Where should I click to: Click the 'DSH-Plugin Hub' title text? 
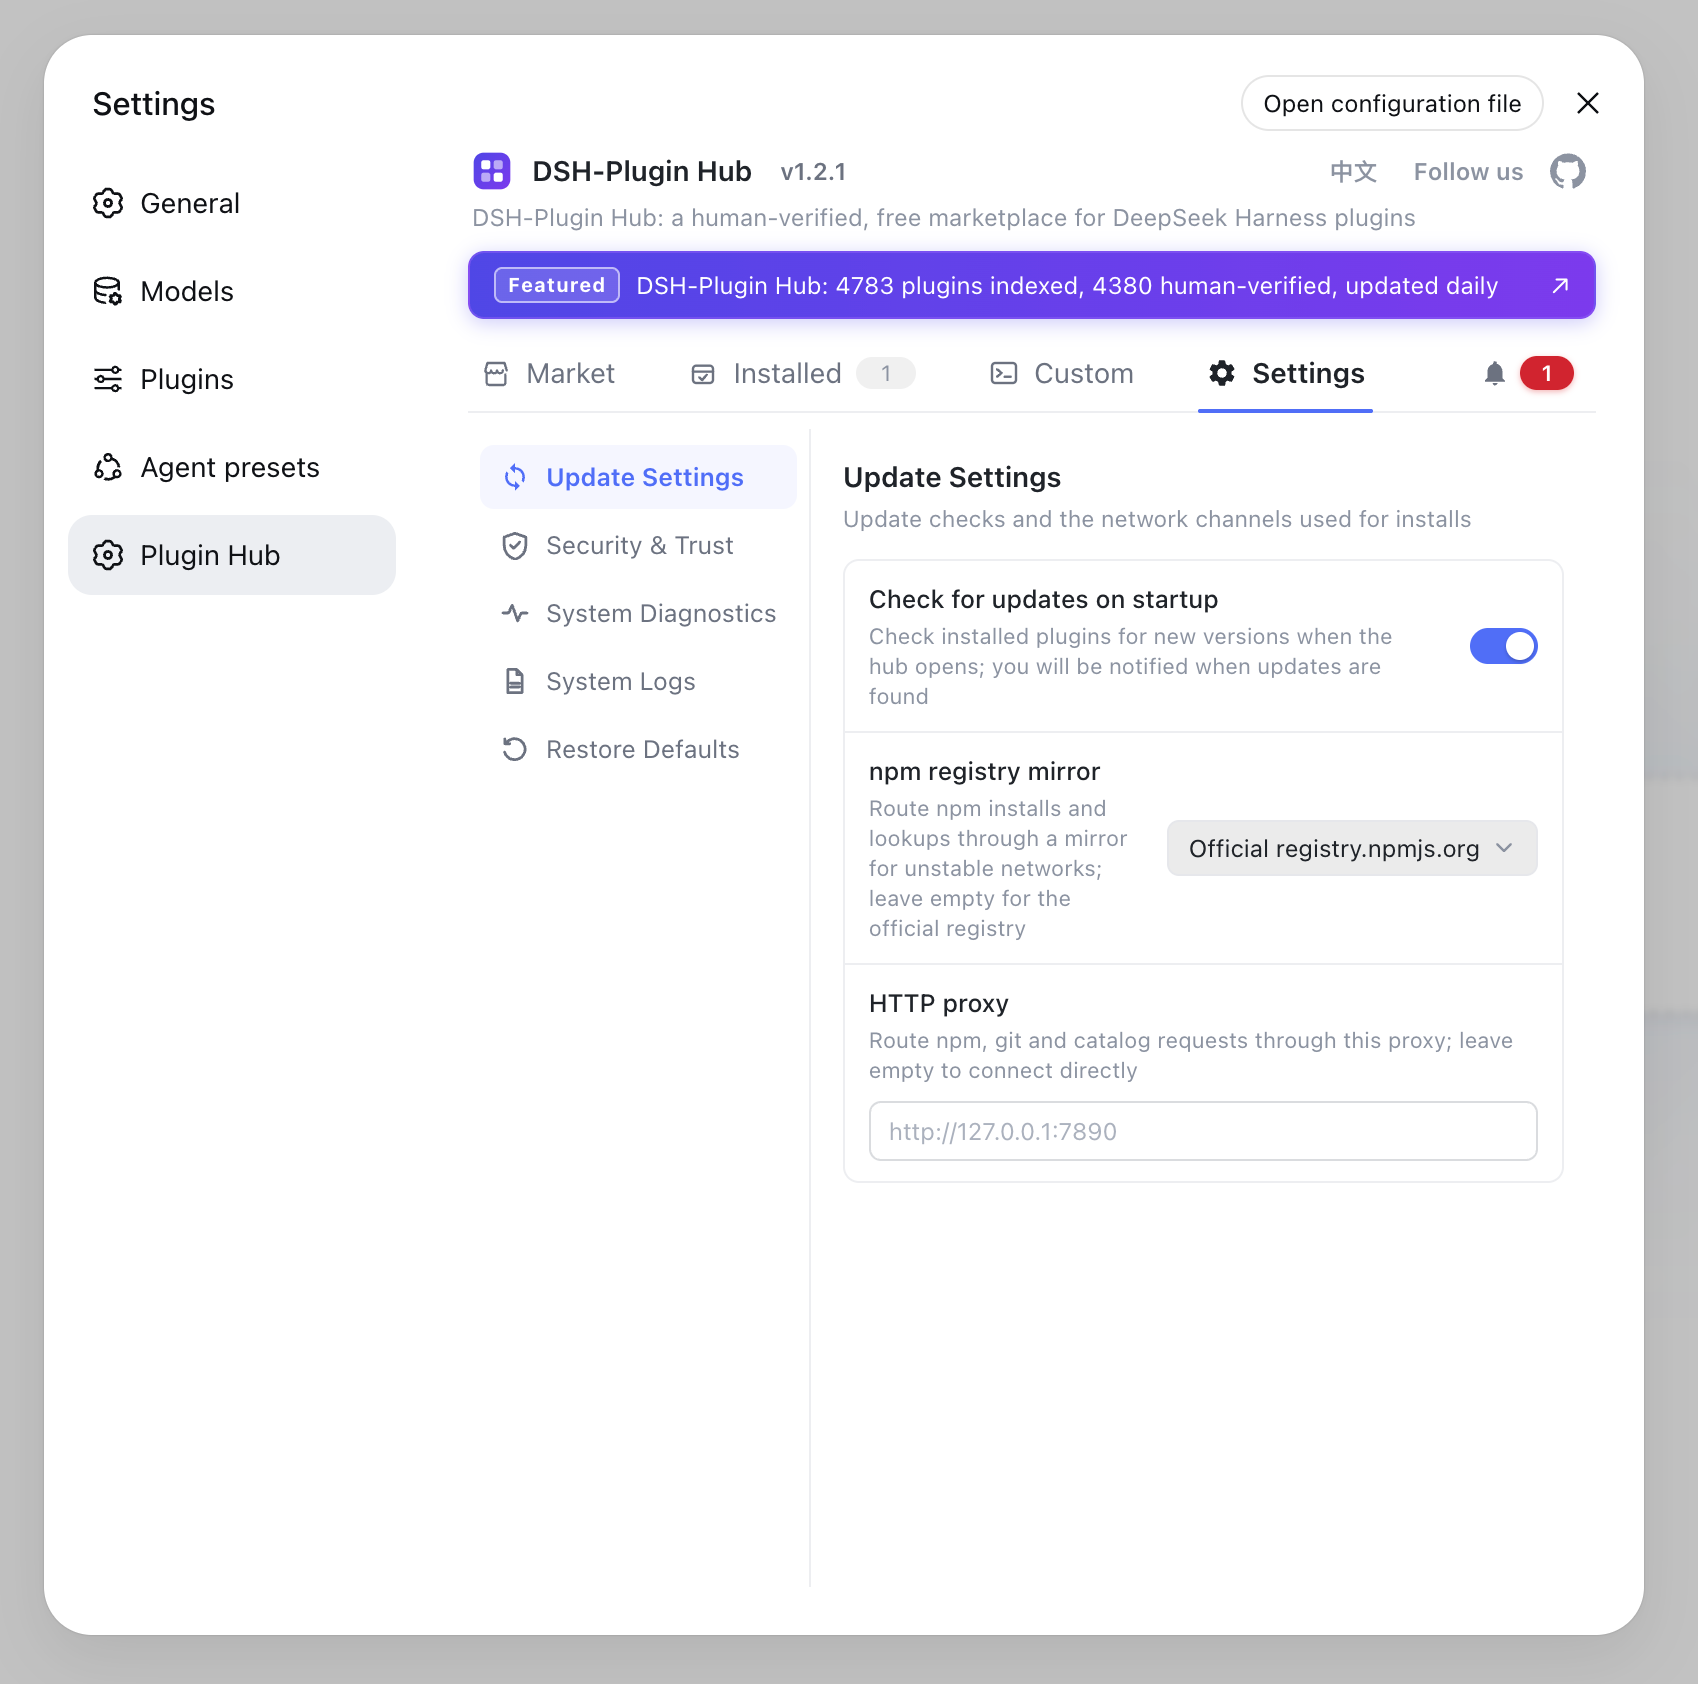tap(641, 171)
